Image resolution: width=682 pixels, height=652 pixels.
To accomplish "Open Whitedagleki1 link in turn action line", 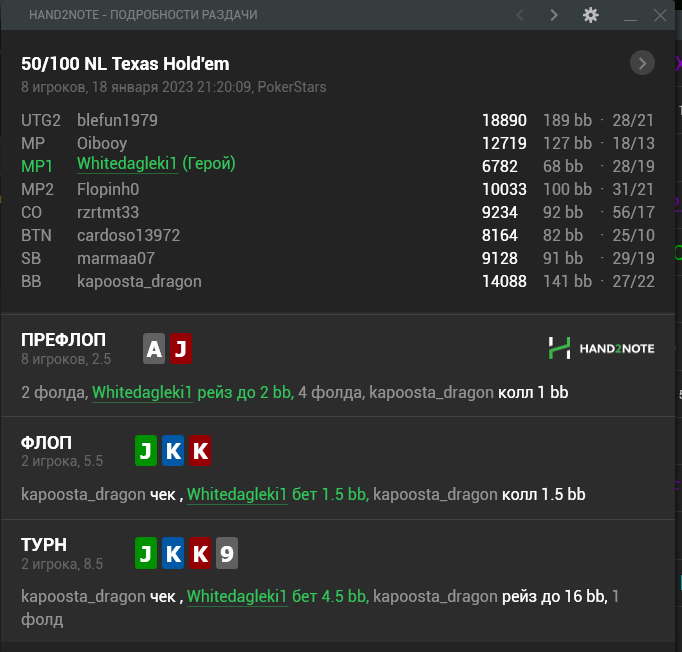I will [237, 596].
